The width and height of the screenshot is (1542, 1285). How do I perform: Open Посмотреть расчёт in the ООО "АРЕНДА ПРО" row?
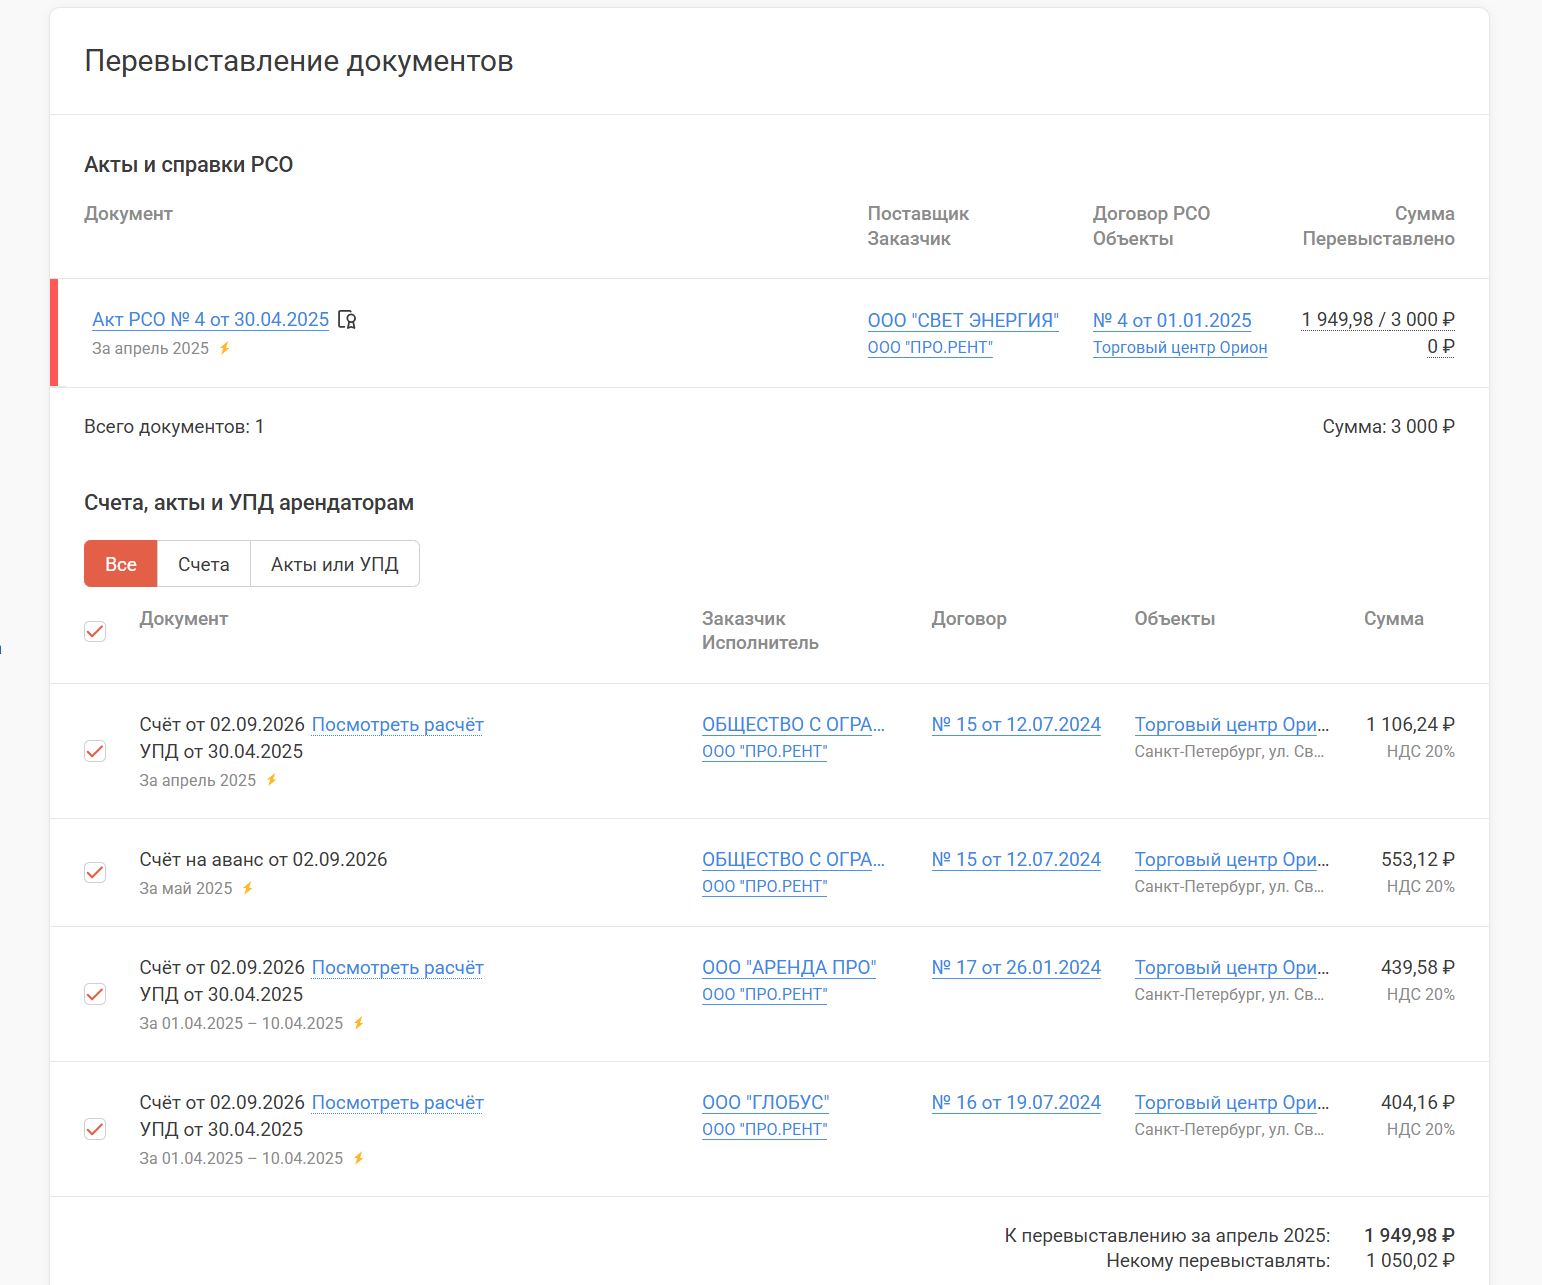(x=398, y=968)
